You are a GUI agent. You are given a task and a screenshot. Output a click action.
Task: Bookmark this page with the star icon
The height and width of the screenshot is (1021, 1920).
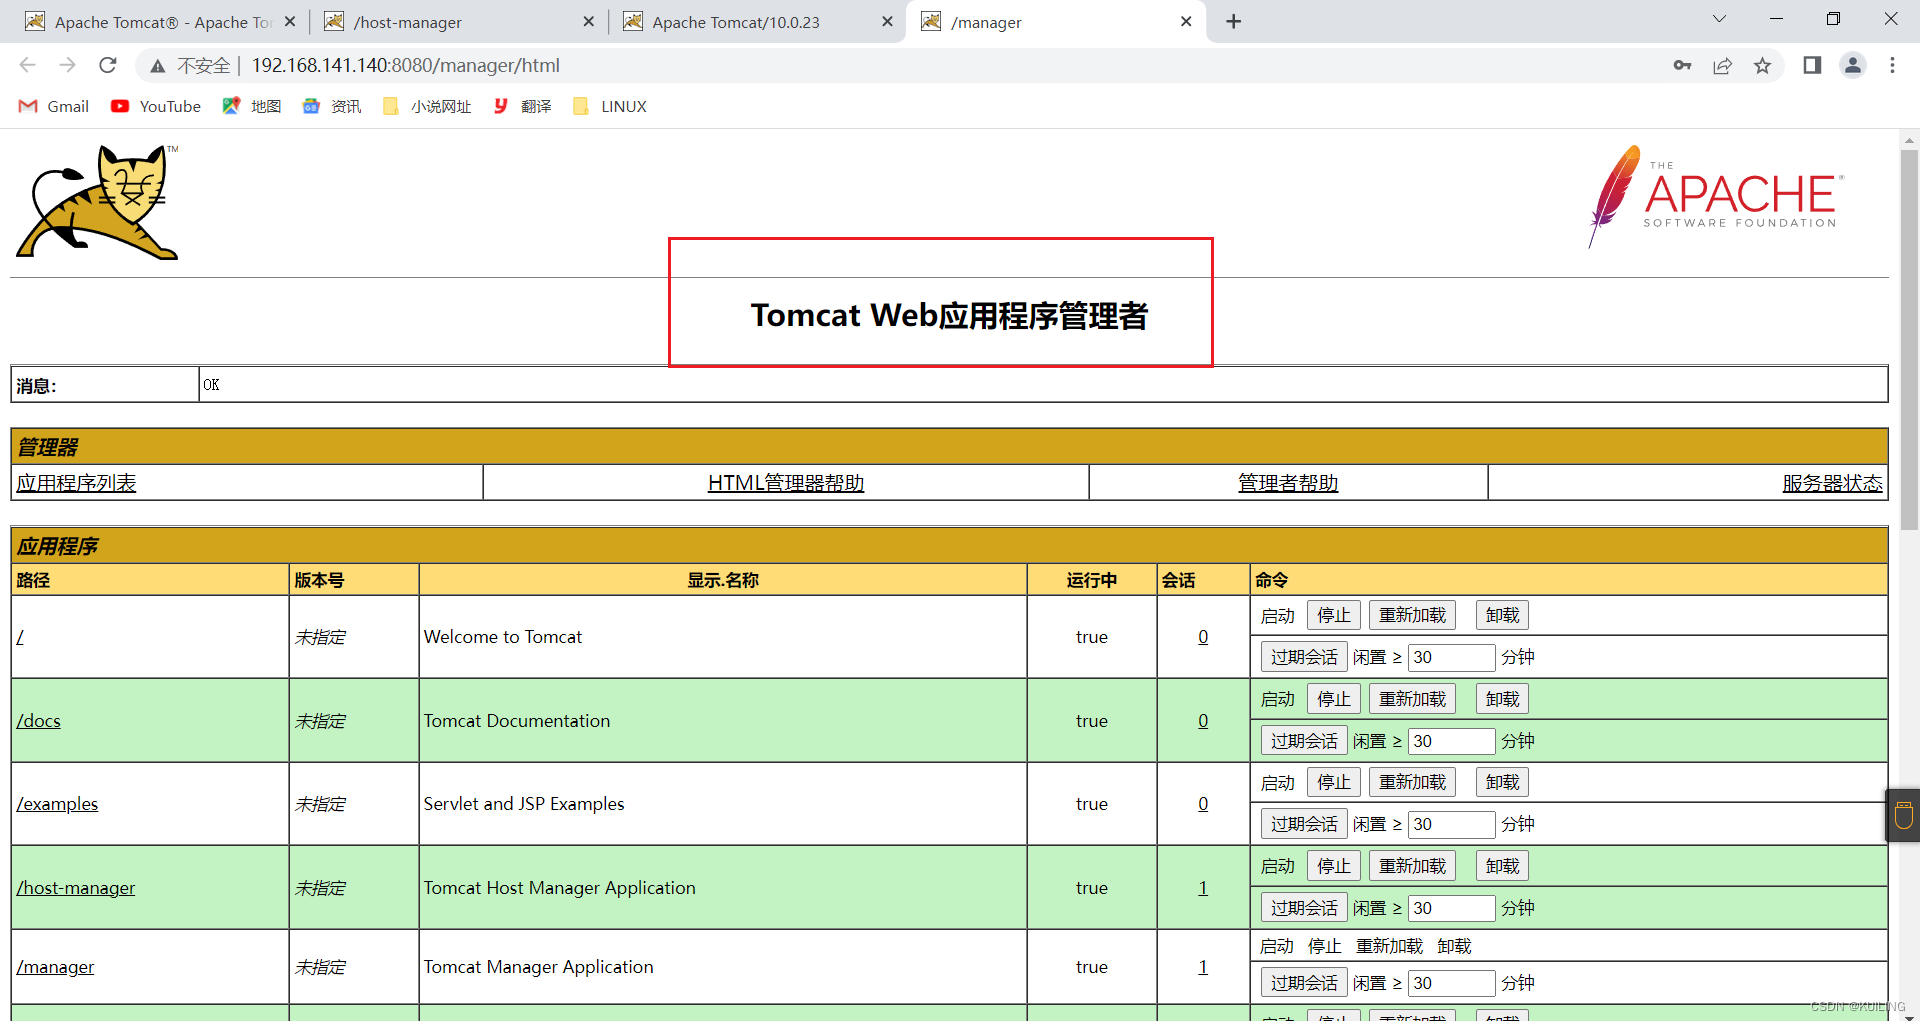pos(1762,65)
